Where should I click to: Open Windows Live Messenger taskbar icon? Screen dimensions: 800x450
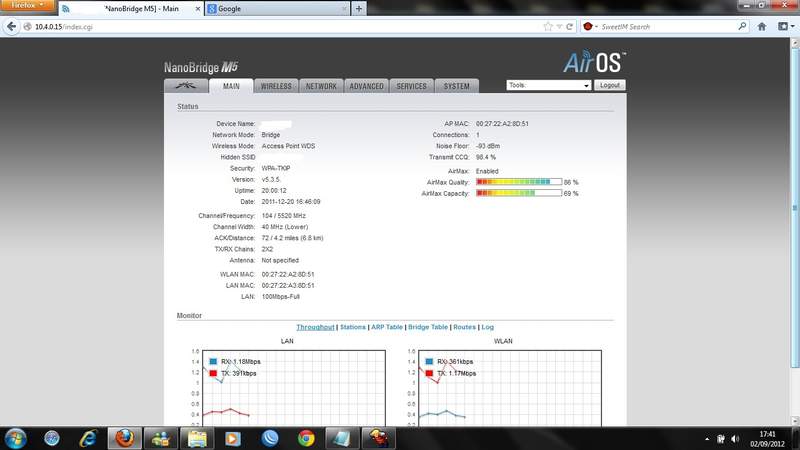[x=161, y=438]
